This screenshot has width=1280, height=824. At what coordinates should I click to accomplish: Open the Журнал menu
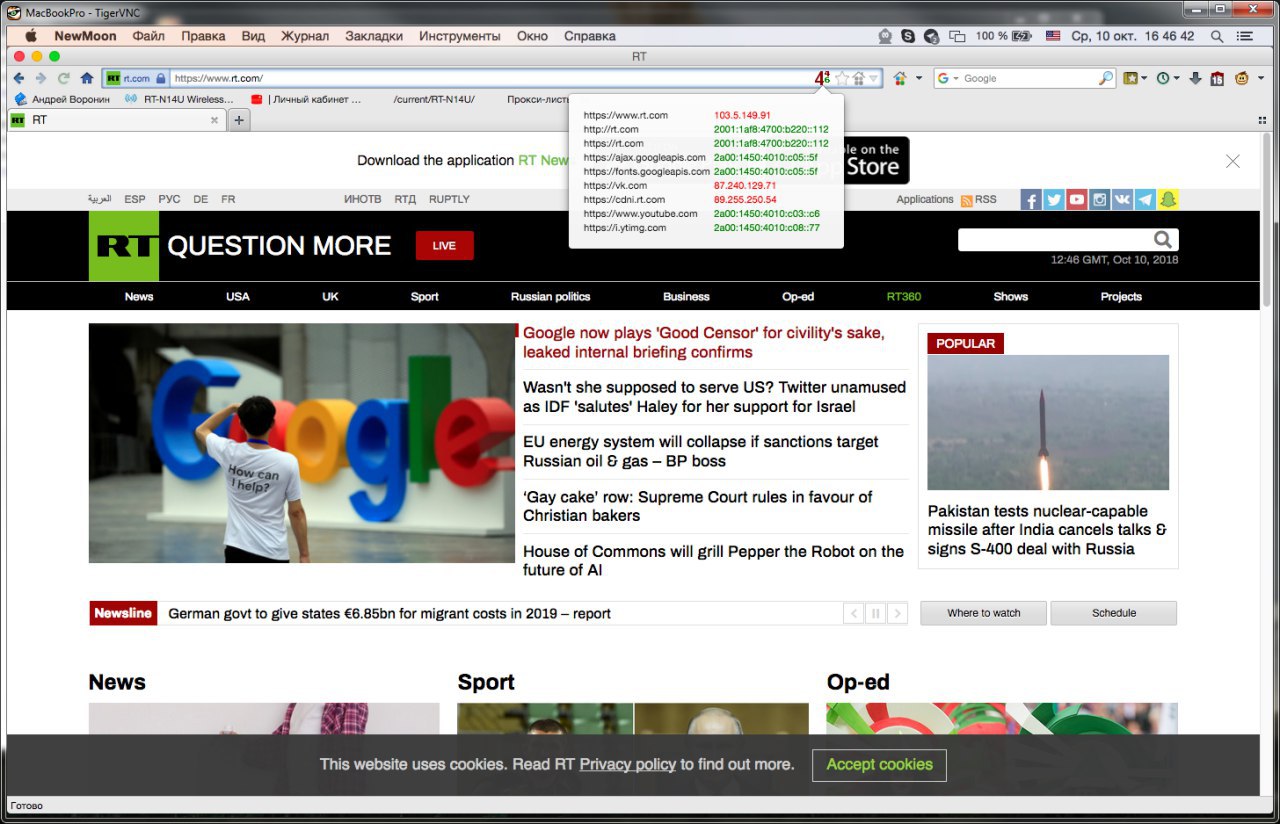[305, 36]
